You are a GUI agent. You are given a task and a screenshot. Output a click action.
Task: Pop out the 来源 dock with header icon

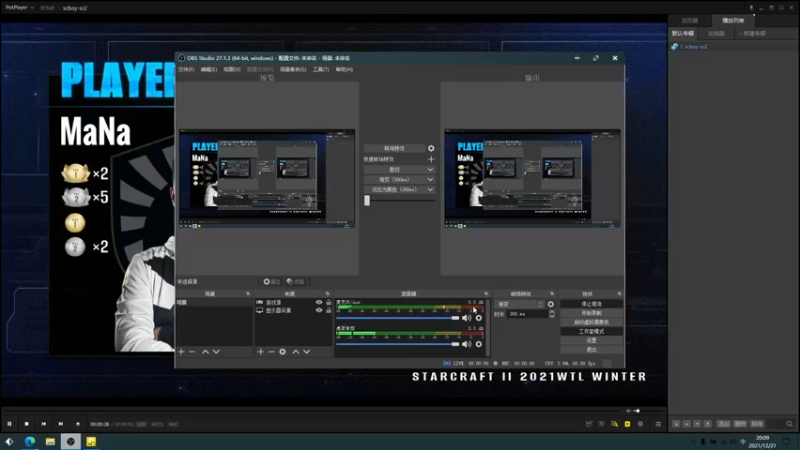click(328, 294)
